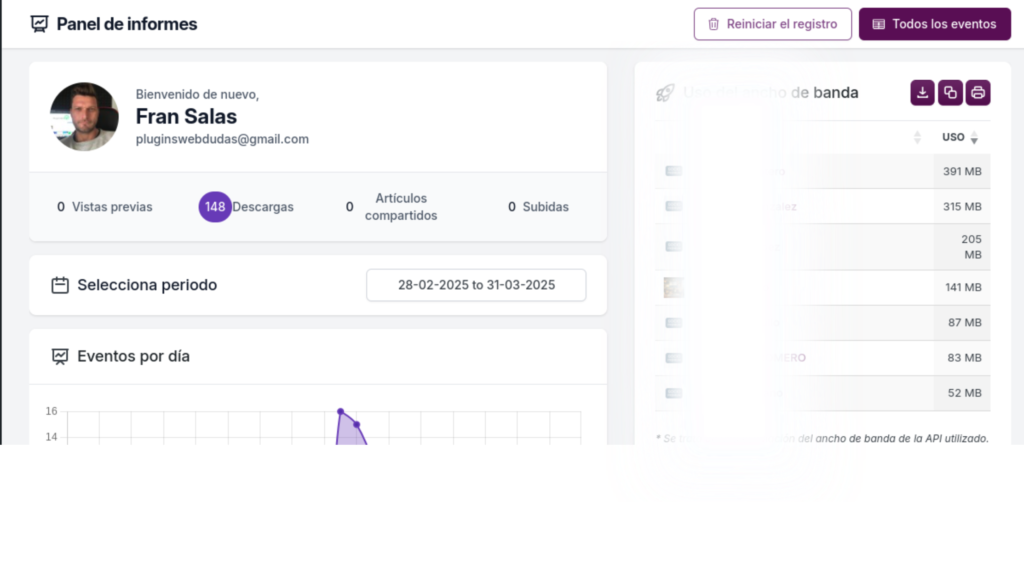Click the file icon in the 315 MB row
Image resolution: width=1024 pixels, height=576 pixels.
point(673,206)
